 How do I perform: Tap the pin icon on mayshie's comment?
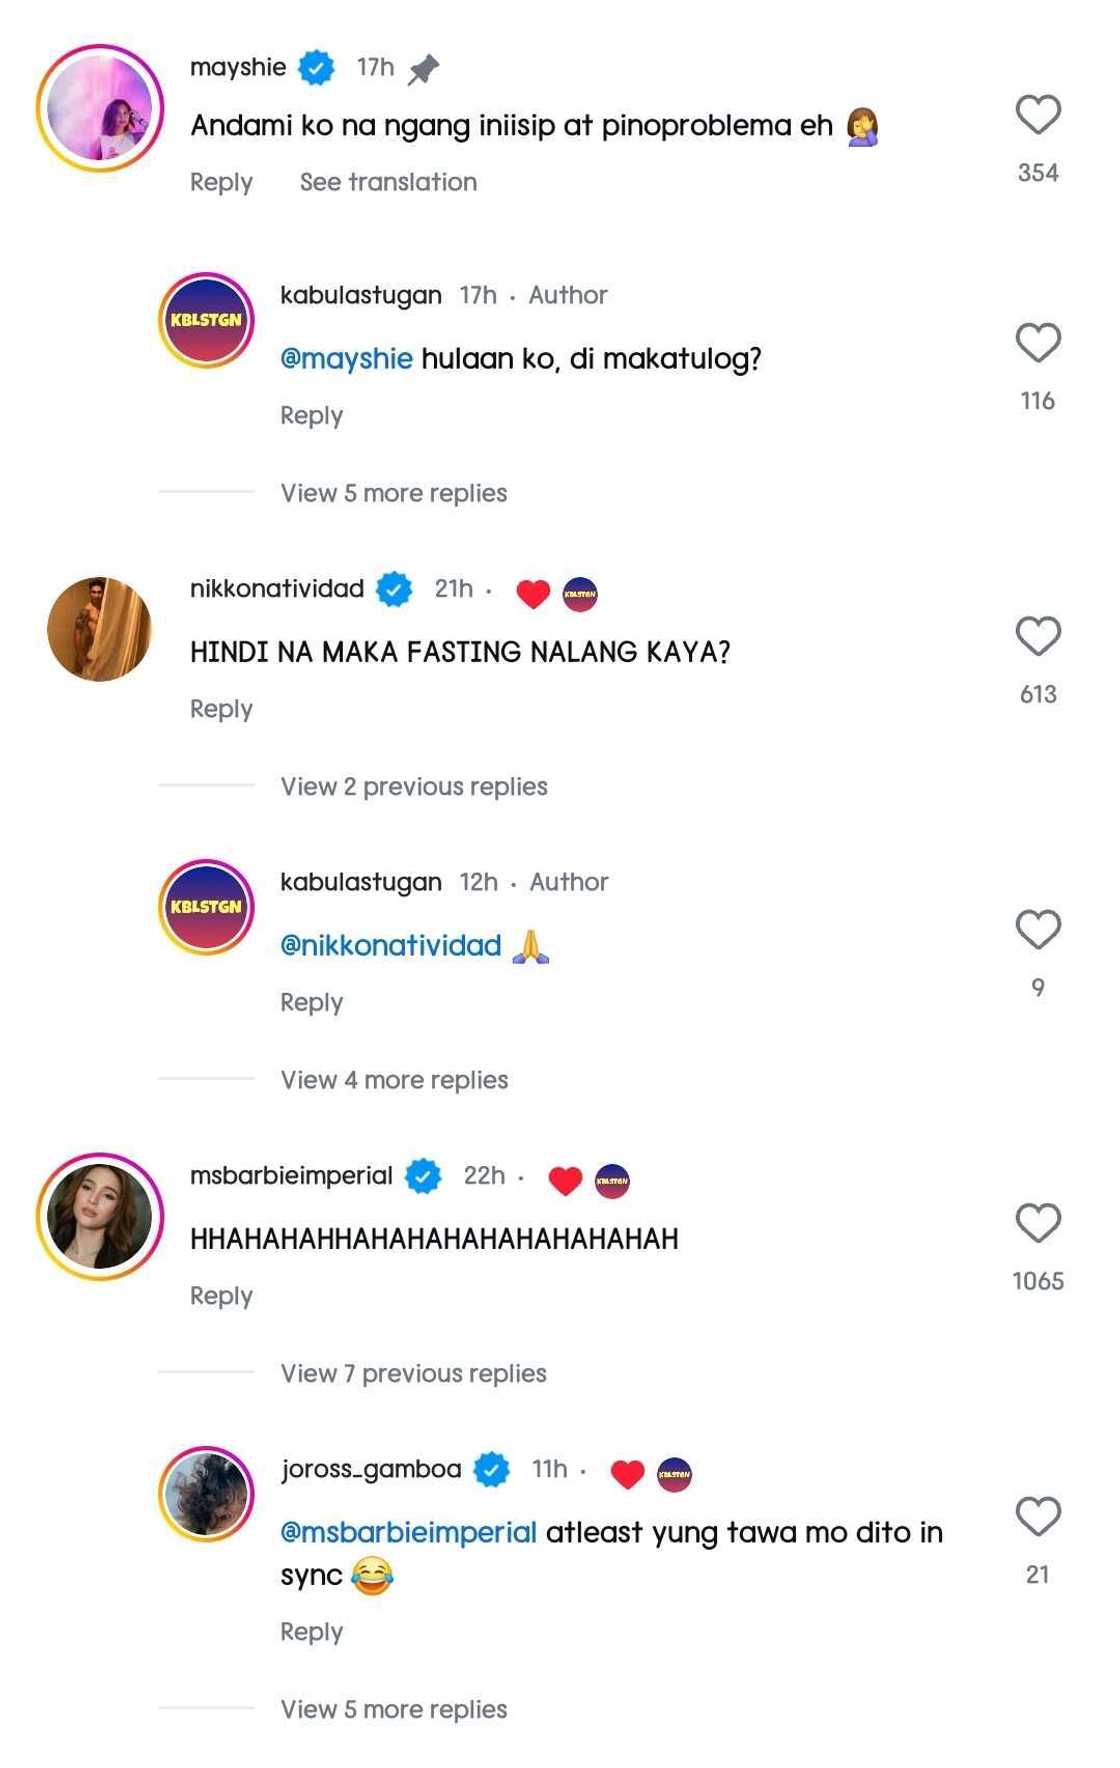pos(423,69)
